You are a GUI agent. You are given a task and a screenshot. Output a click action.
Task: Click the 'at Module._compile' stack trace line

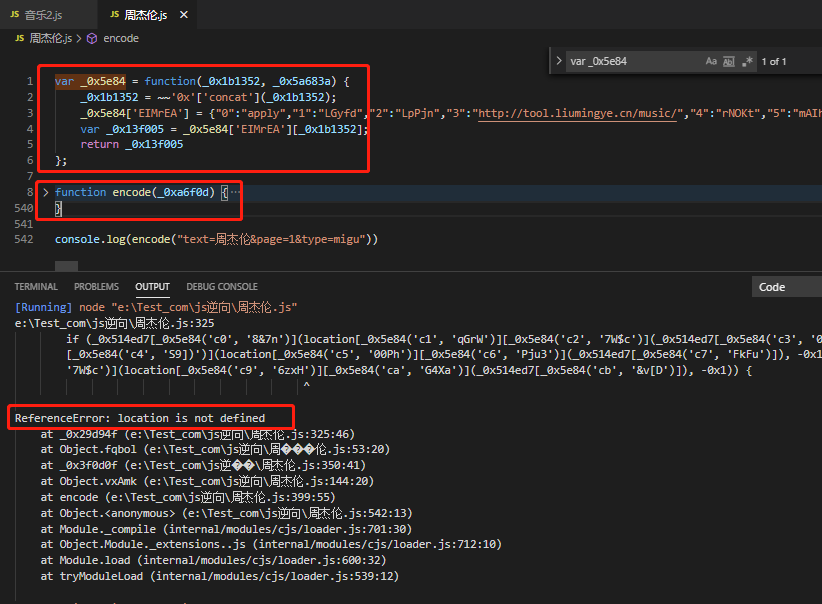[x=226, y=528]
